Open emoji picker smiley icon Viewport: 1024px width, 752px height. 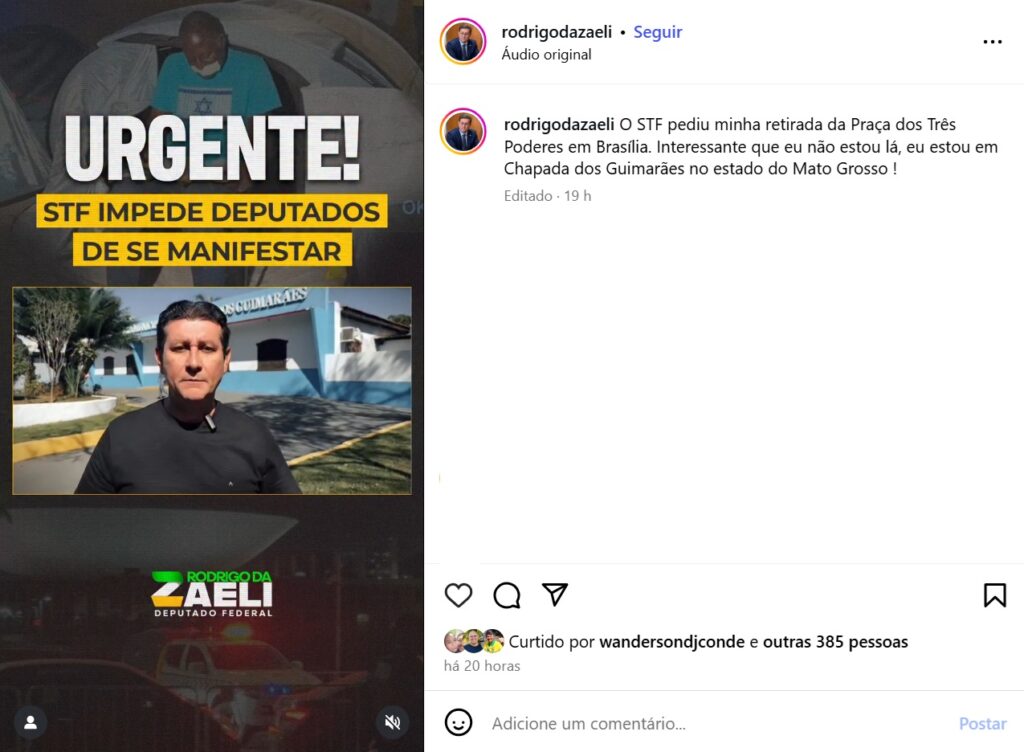coord(458,723)
